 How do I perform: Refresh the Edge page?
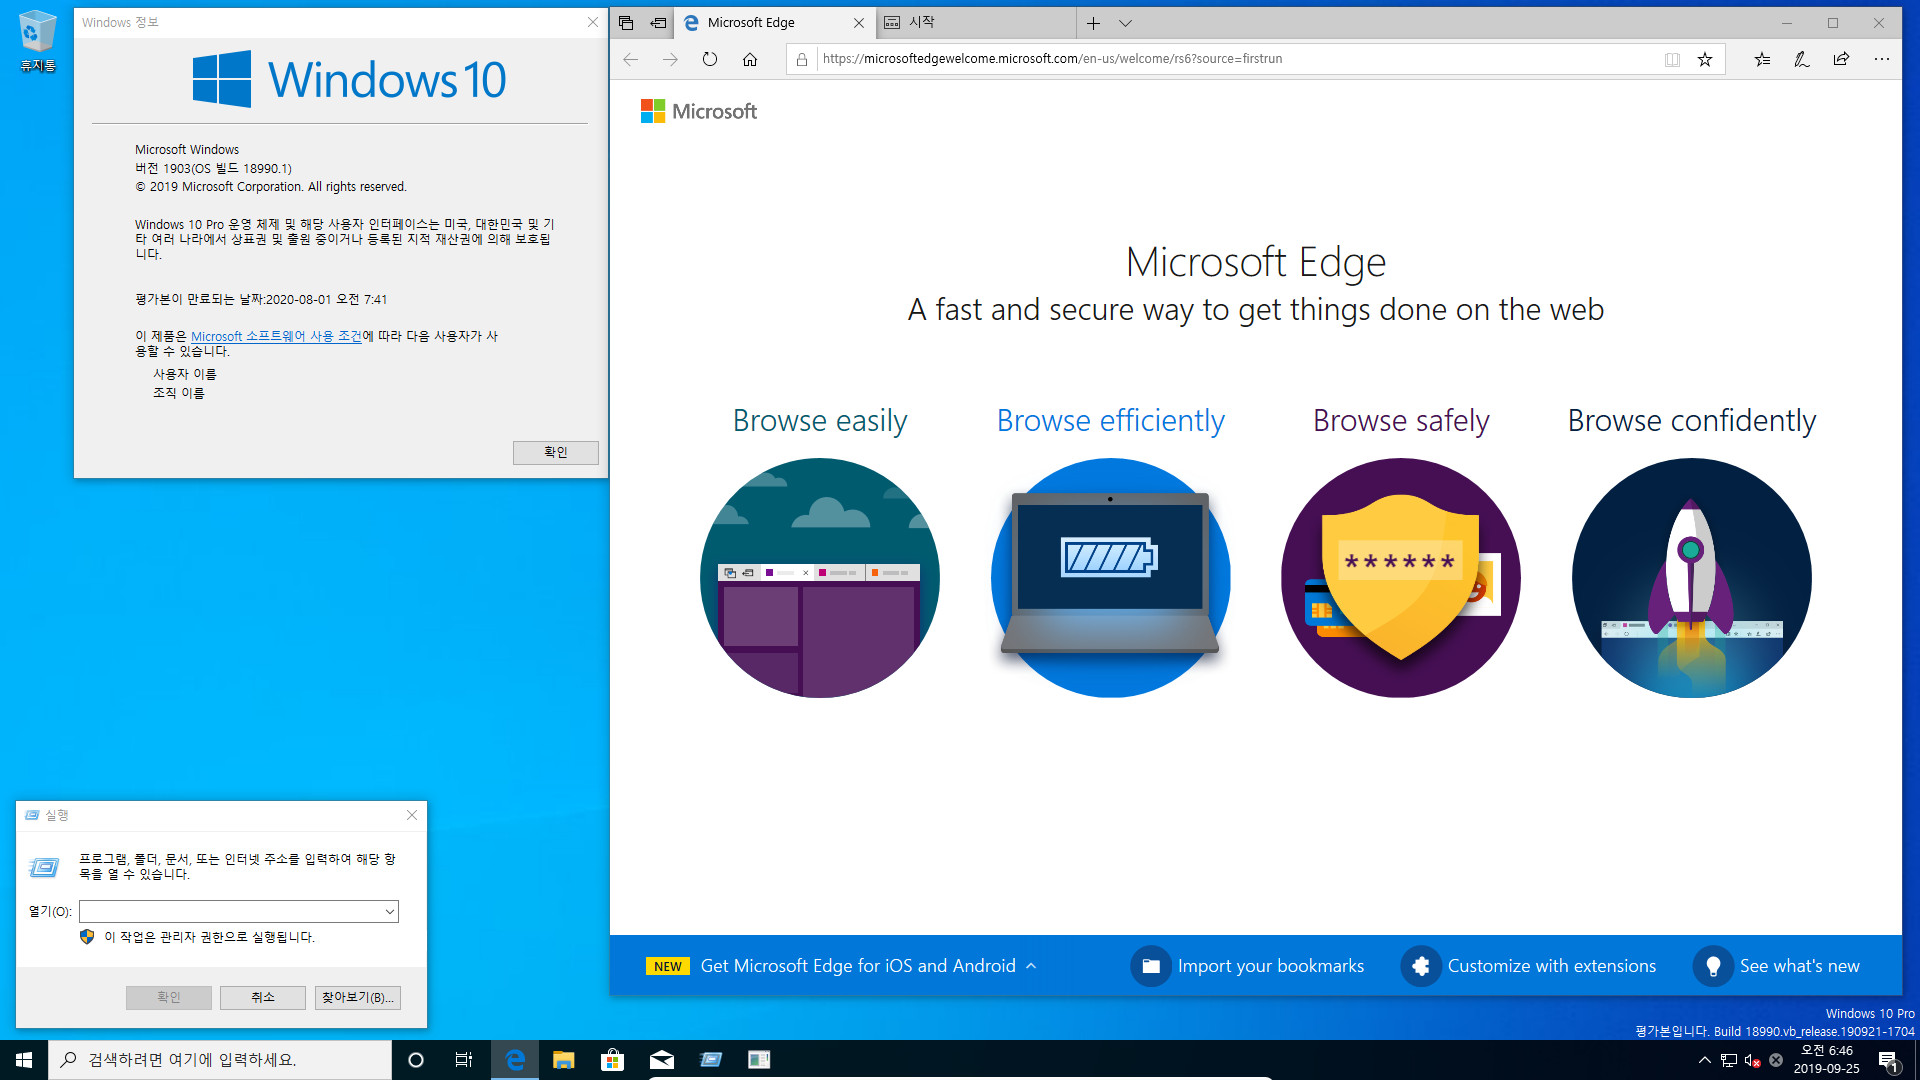tap(710, 59)
